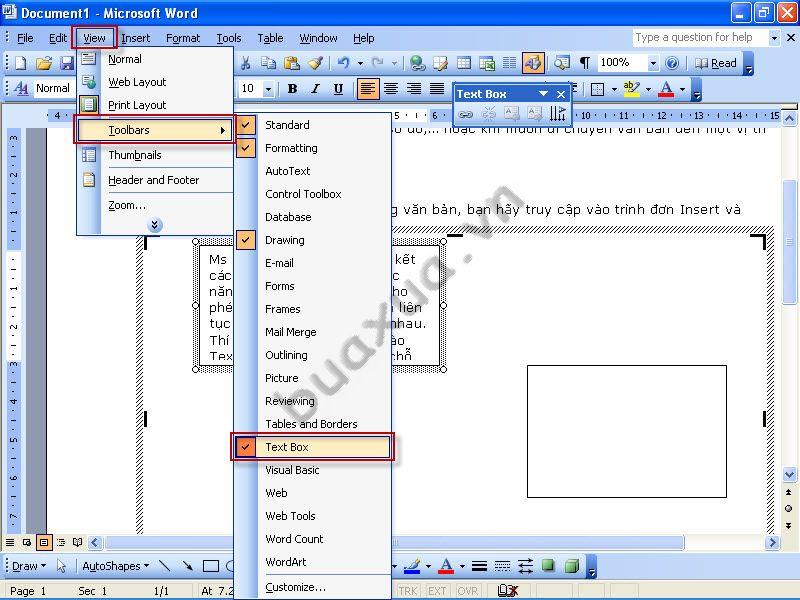This screenshot has width=800, height=600.
Task: Click the Copy icon
Action: tap(268, 63)
